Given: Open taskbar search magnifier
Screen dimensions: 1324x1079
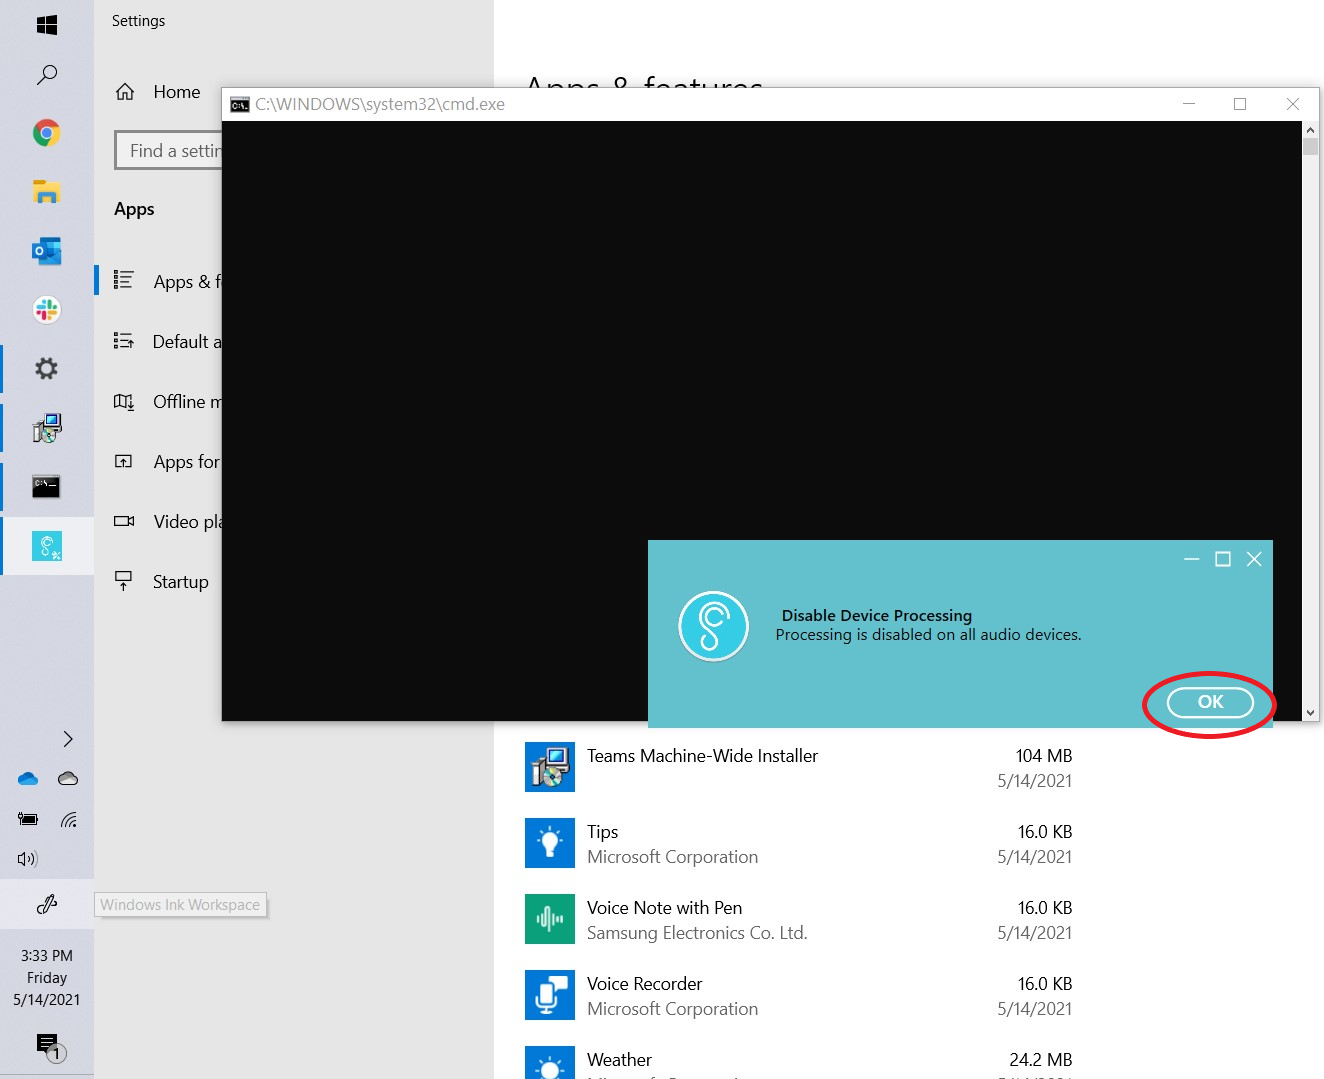Looking at the screenshot, I should point(46,75).
